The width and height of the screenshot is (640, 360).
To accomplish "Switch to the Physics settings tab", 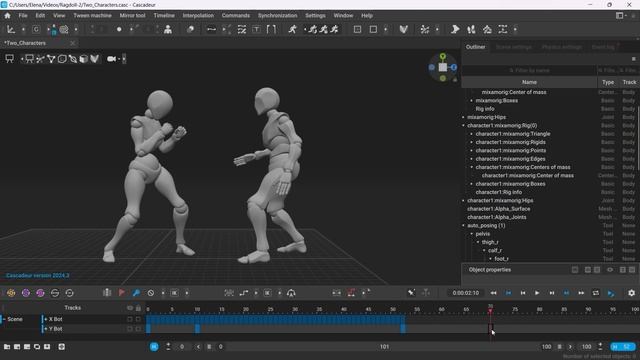I will point(562,47).
